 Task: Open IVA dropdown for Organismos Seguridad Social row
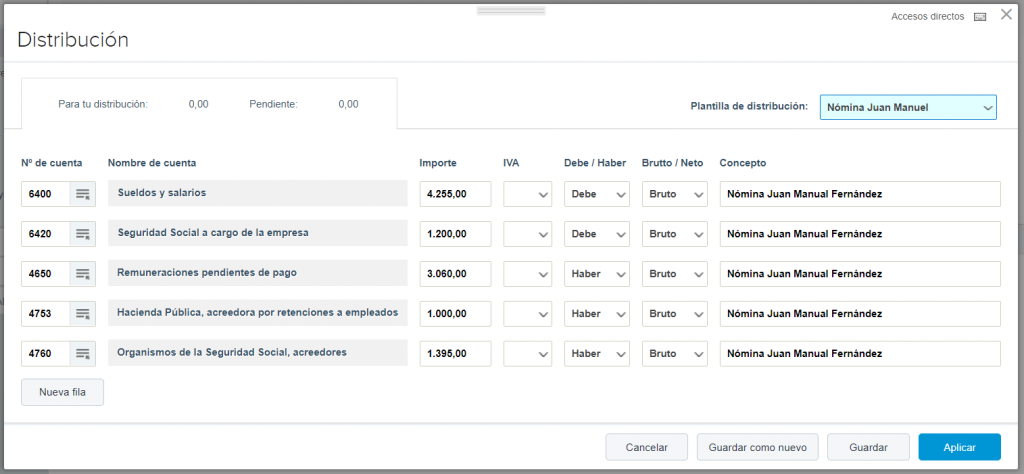(528, 354)
